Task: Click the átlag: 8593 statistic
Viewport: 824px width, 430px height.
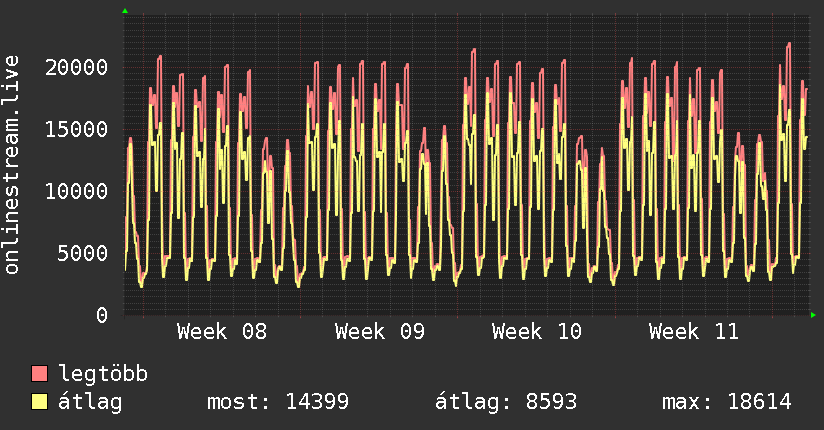Action: point(506,402)
